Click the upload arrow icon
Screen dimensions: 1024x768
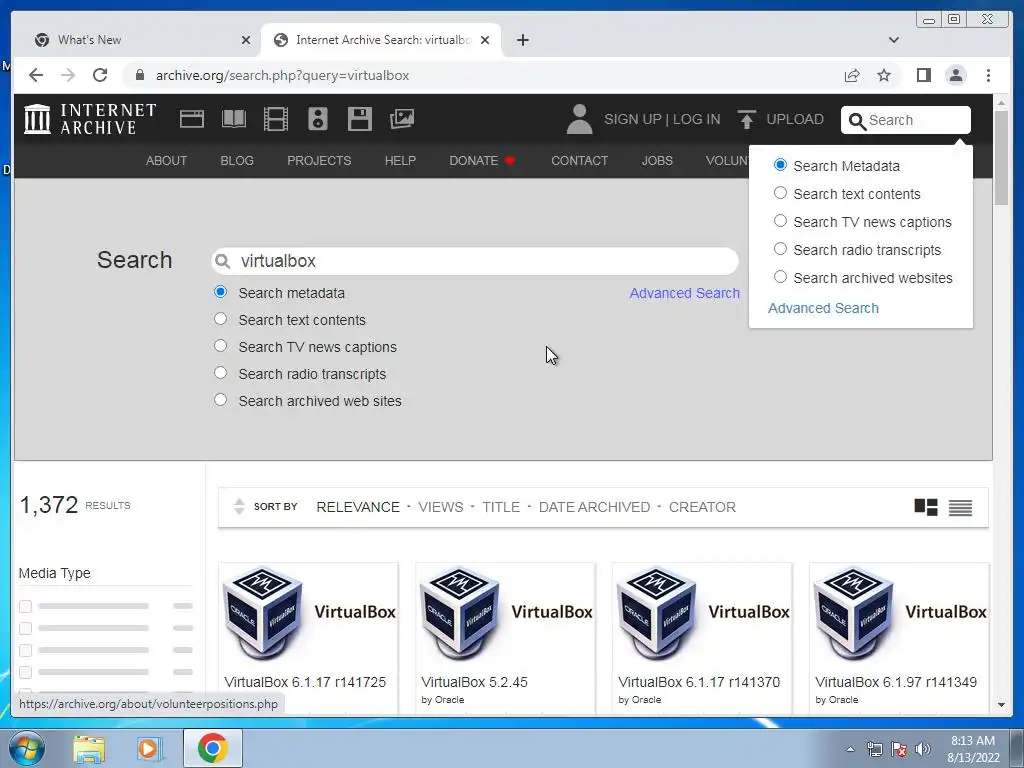[746, 119]
